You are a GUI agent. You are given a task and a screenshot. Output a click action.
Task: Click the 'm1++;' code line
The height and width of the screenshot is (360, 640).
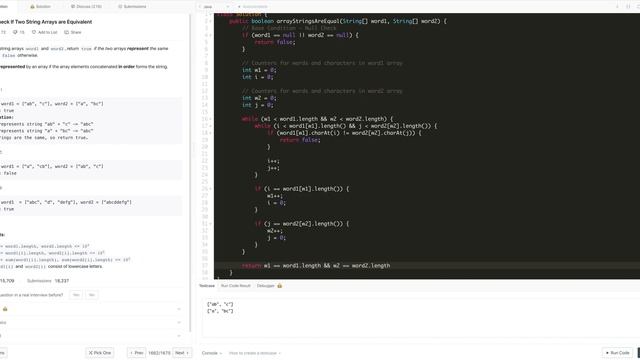(x=275, y=196)
